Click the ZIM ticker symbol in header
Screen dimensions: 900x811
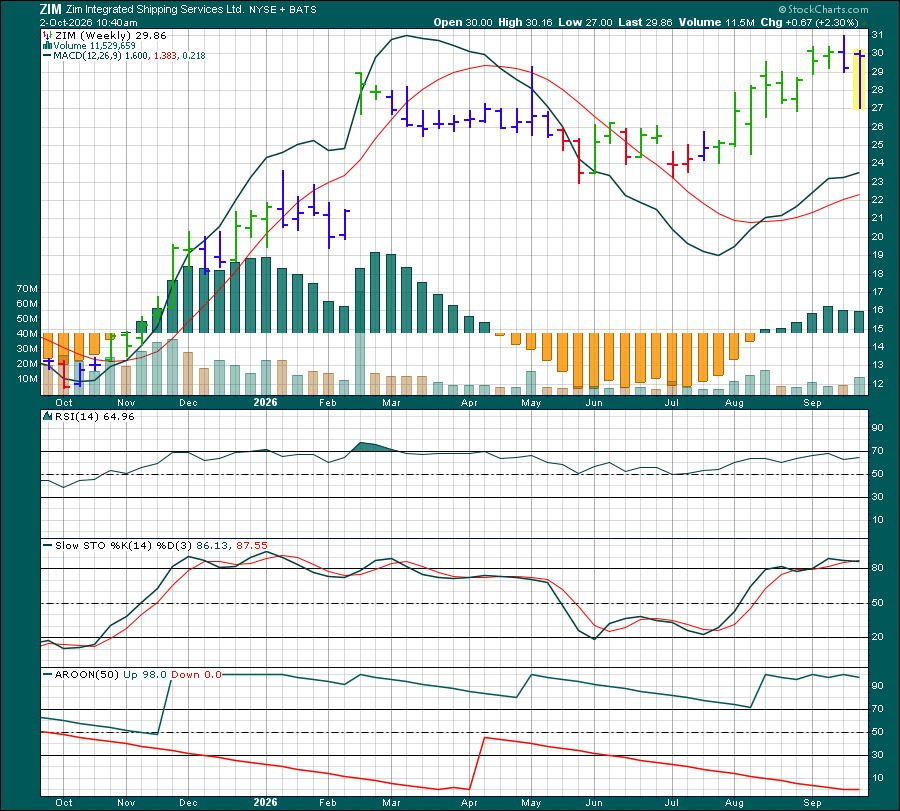[51, 9]
